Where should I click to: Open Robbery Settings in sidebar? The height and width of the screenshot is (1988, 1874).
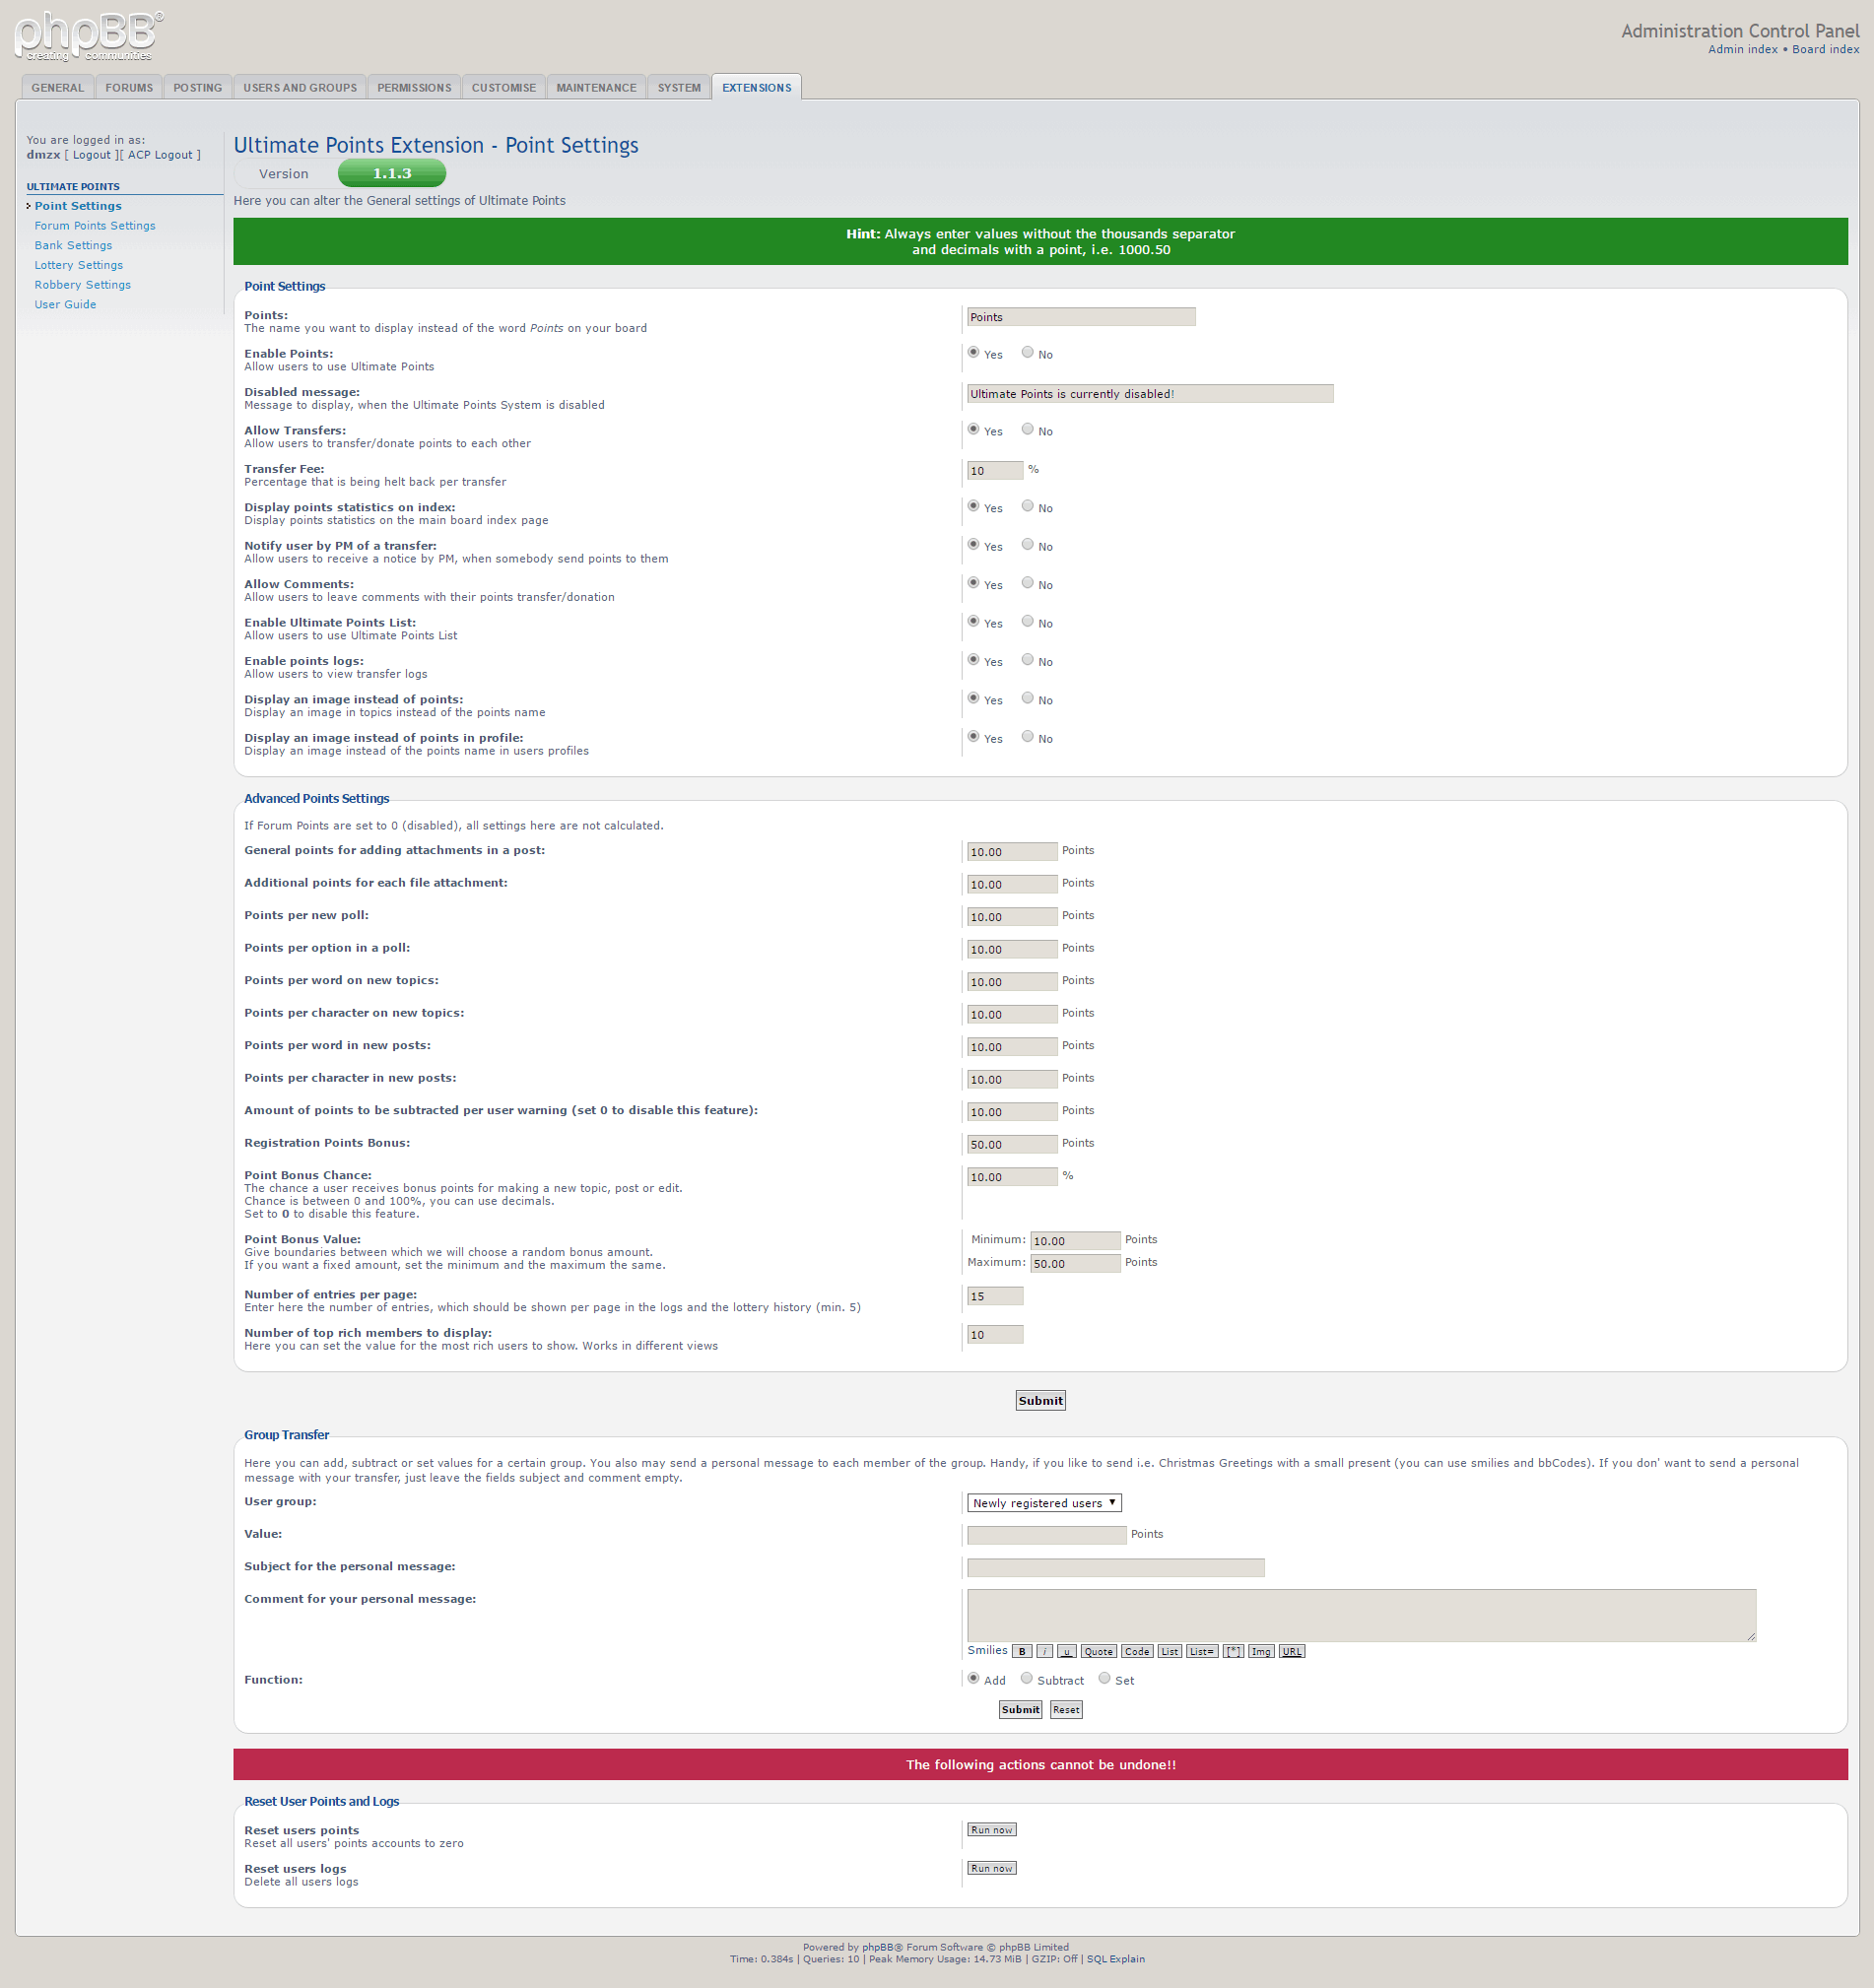(83, 285)
